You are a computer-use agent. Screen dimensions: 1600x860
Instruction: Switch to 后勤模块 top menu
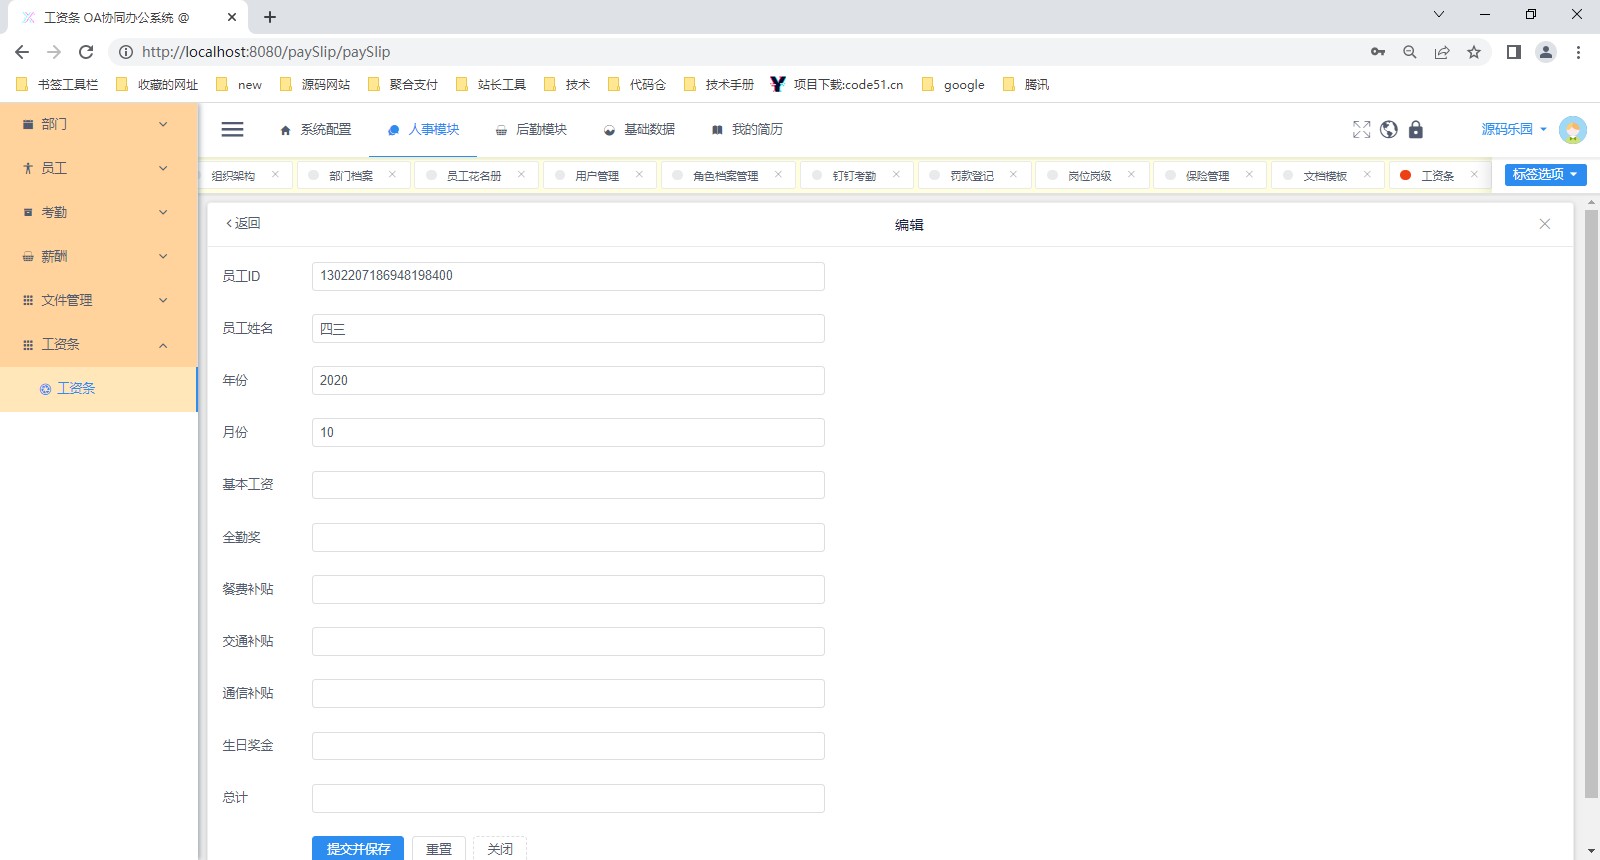click(531, 129)
